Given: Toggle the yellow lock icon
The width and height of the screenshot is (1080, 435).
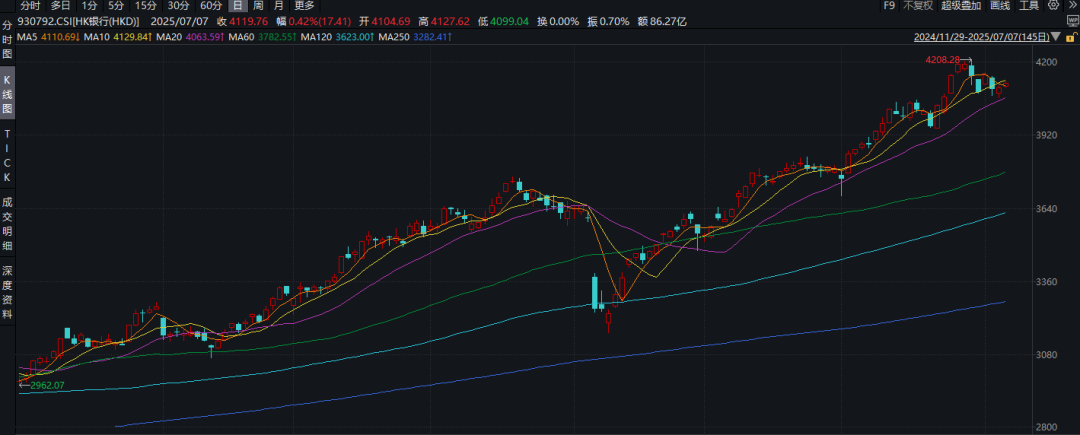Looking at the screenshot, I should point(1072,37).
